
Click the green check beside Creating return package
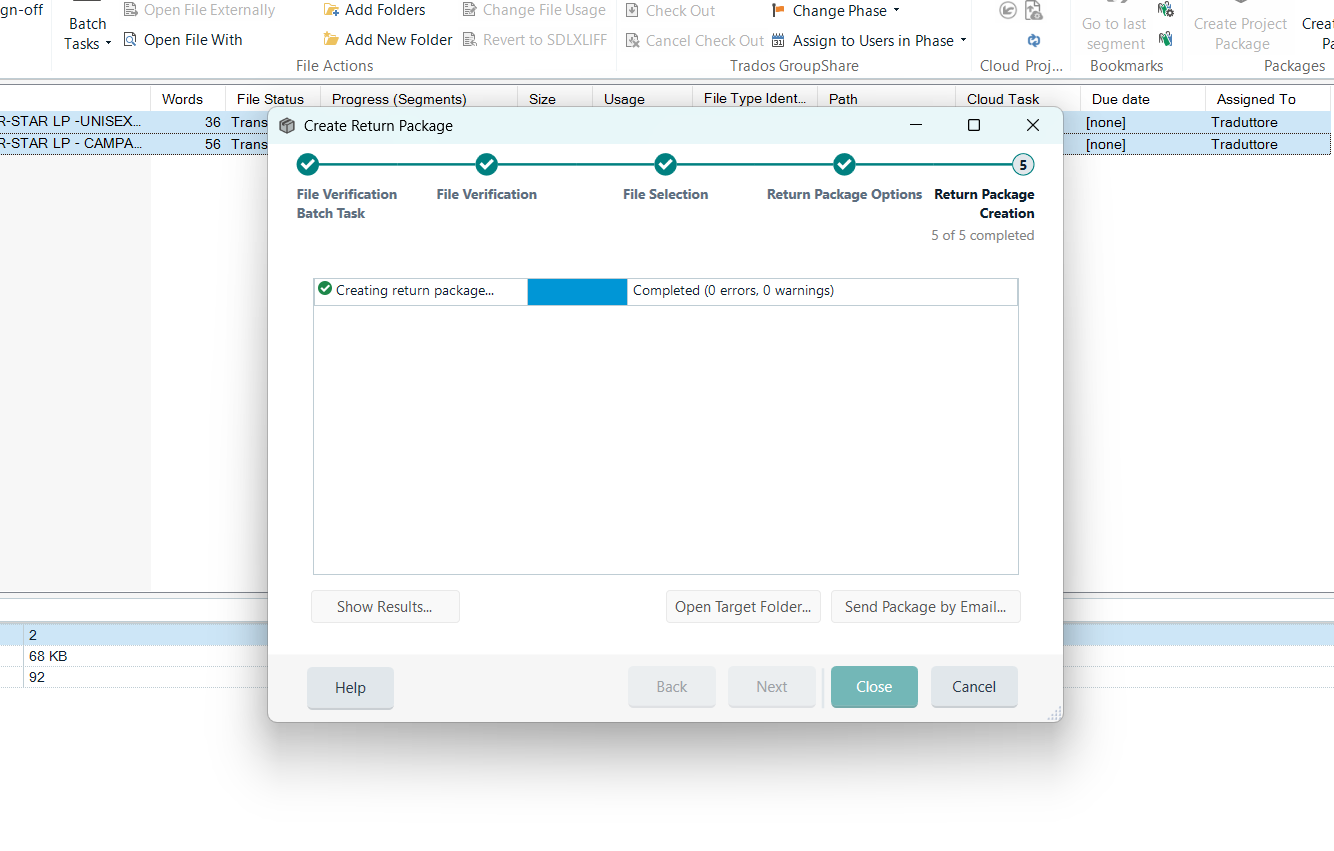[x=325, y=289]
